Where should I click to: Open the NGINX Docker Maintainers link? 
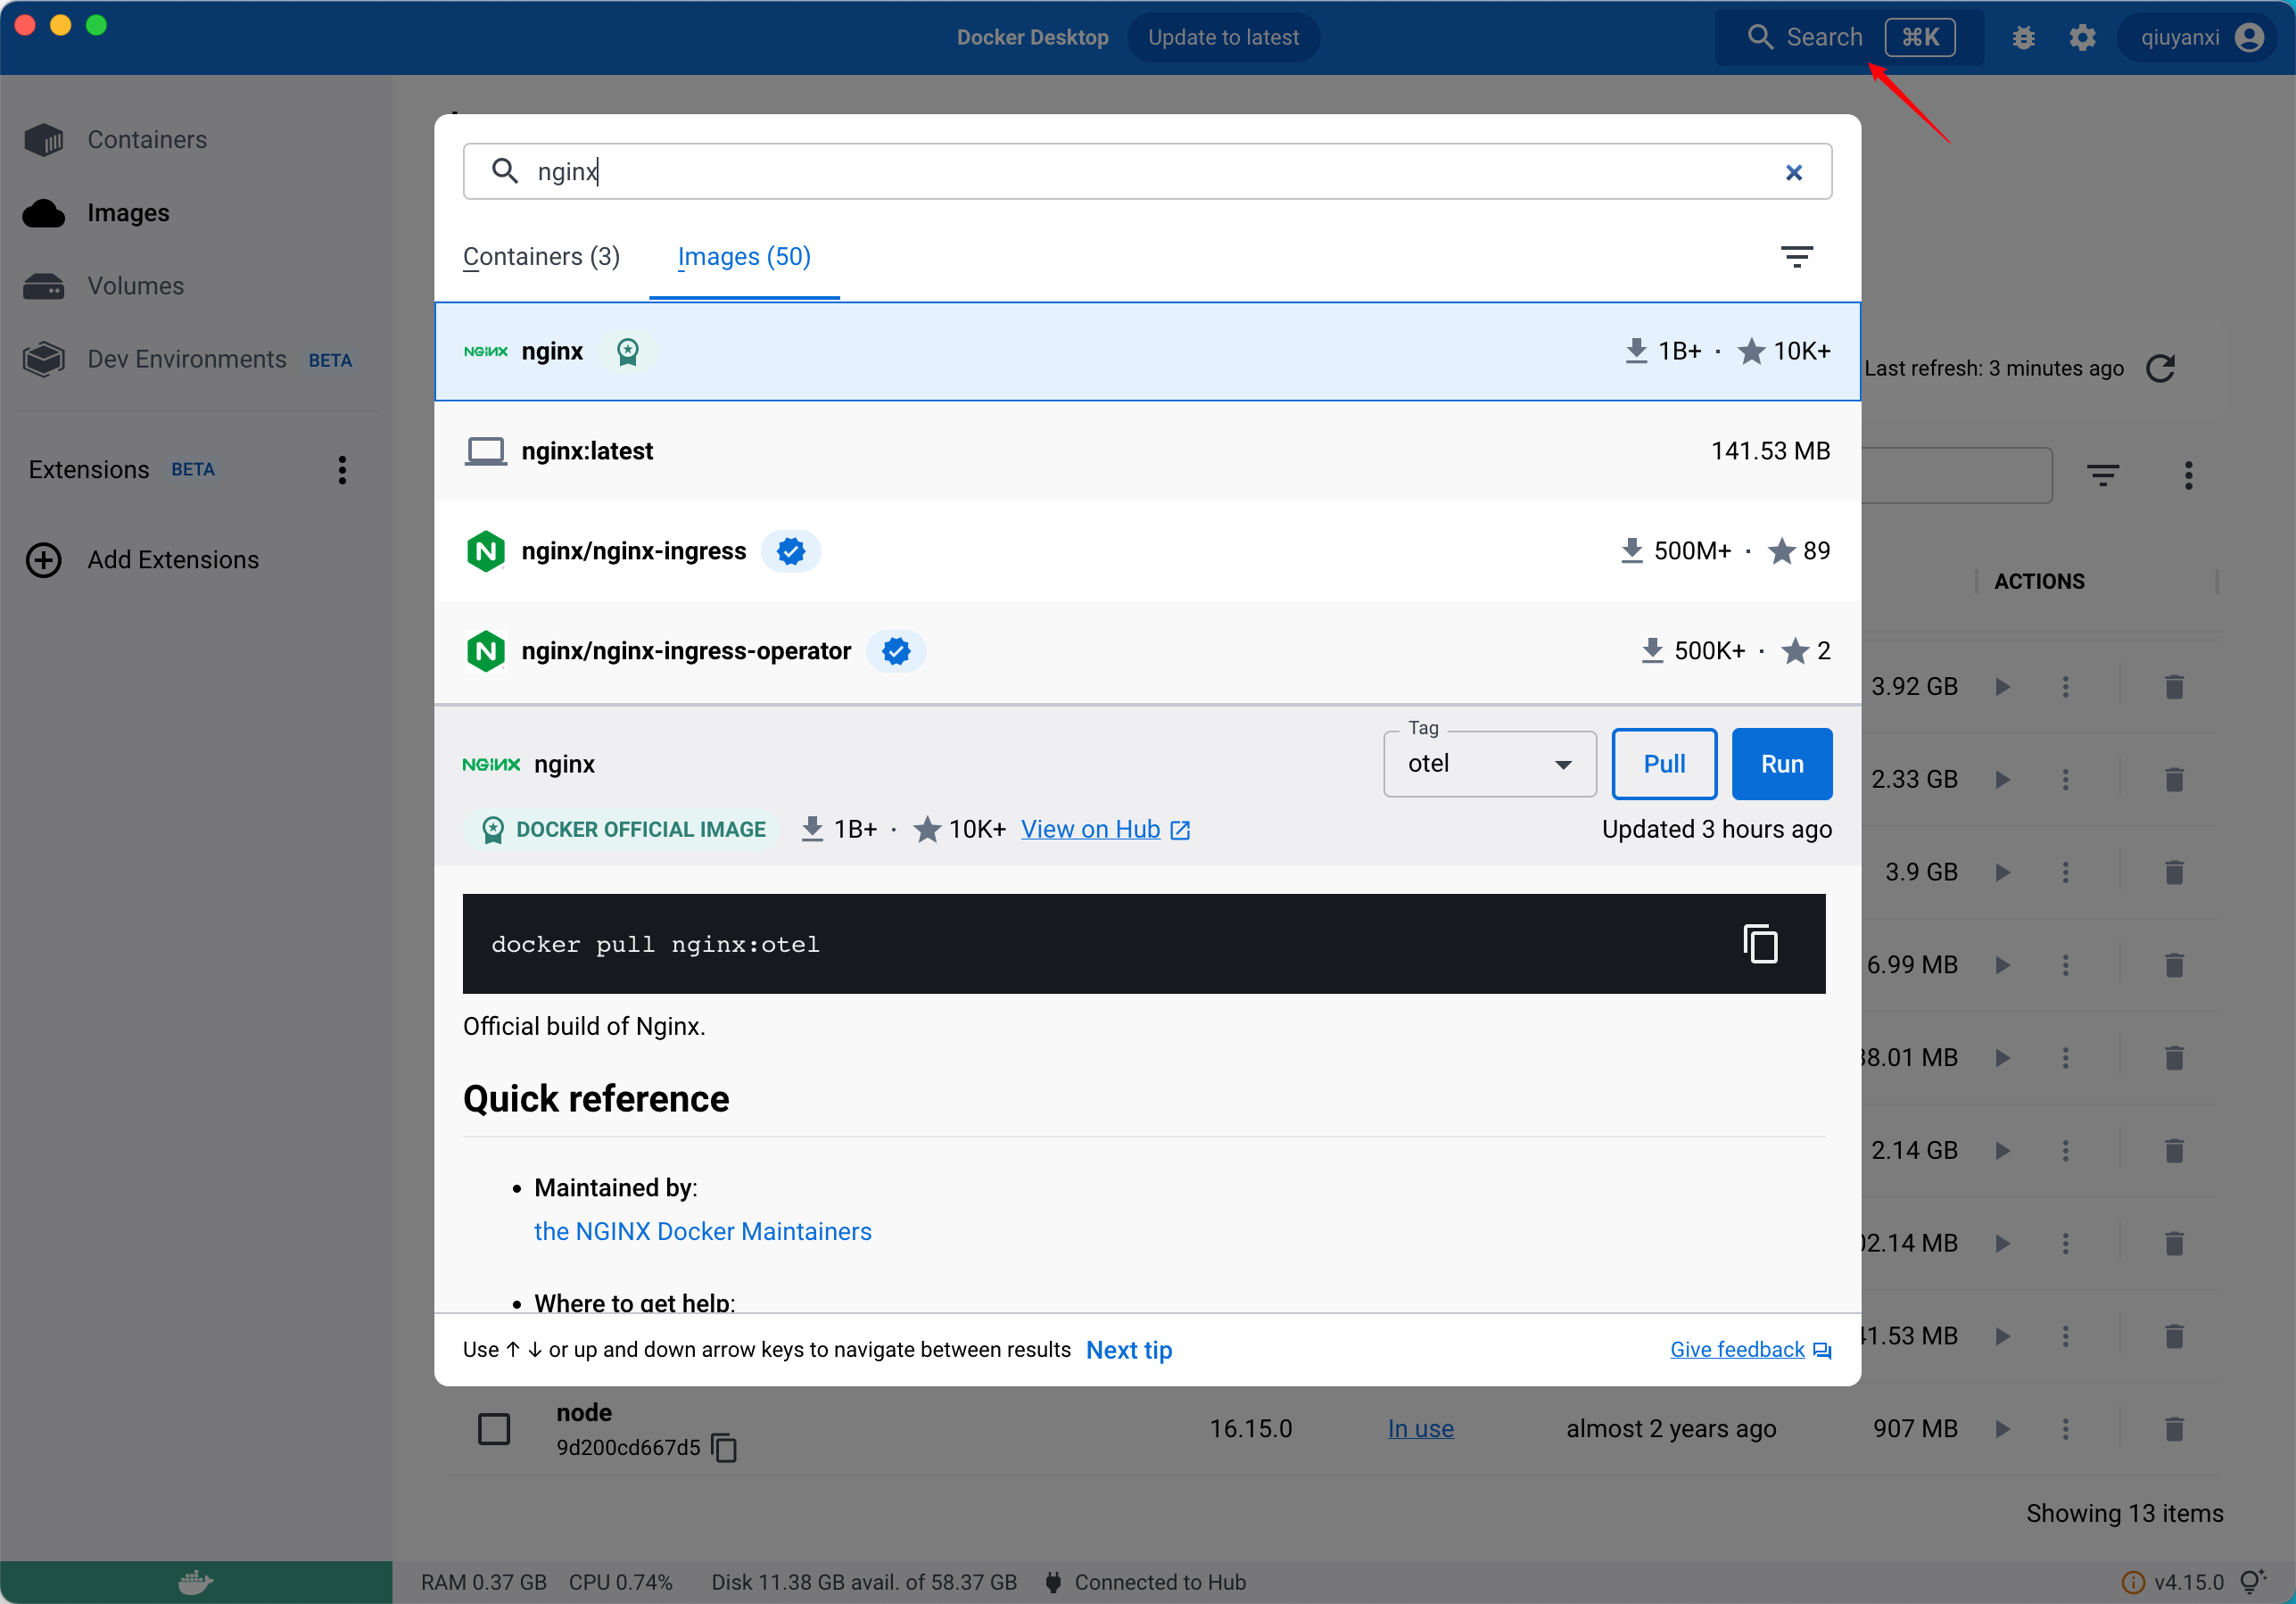(x=702, y=1231)
